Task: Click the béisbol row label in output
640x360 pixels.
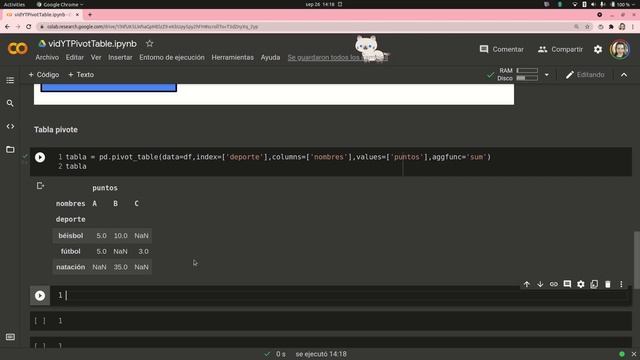Action: pos(71,236)
